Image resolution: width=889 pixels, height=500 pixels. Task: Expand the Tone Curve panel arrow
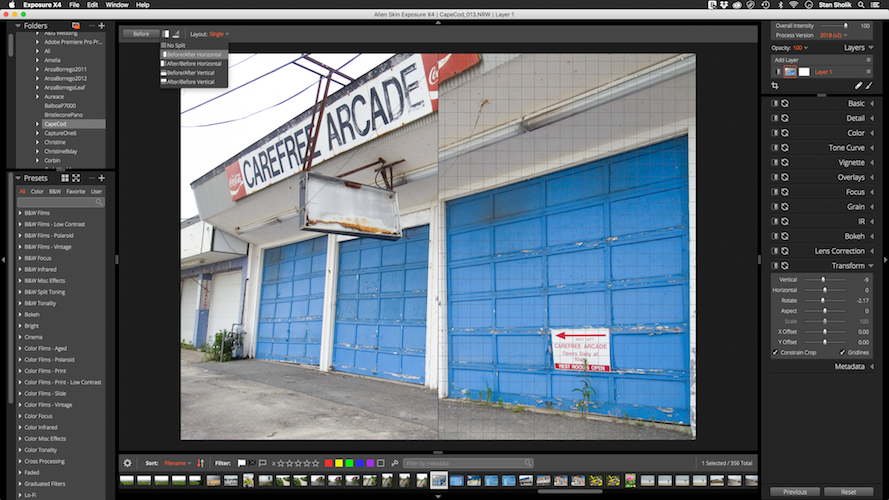[x=871, y=147]
